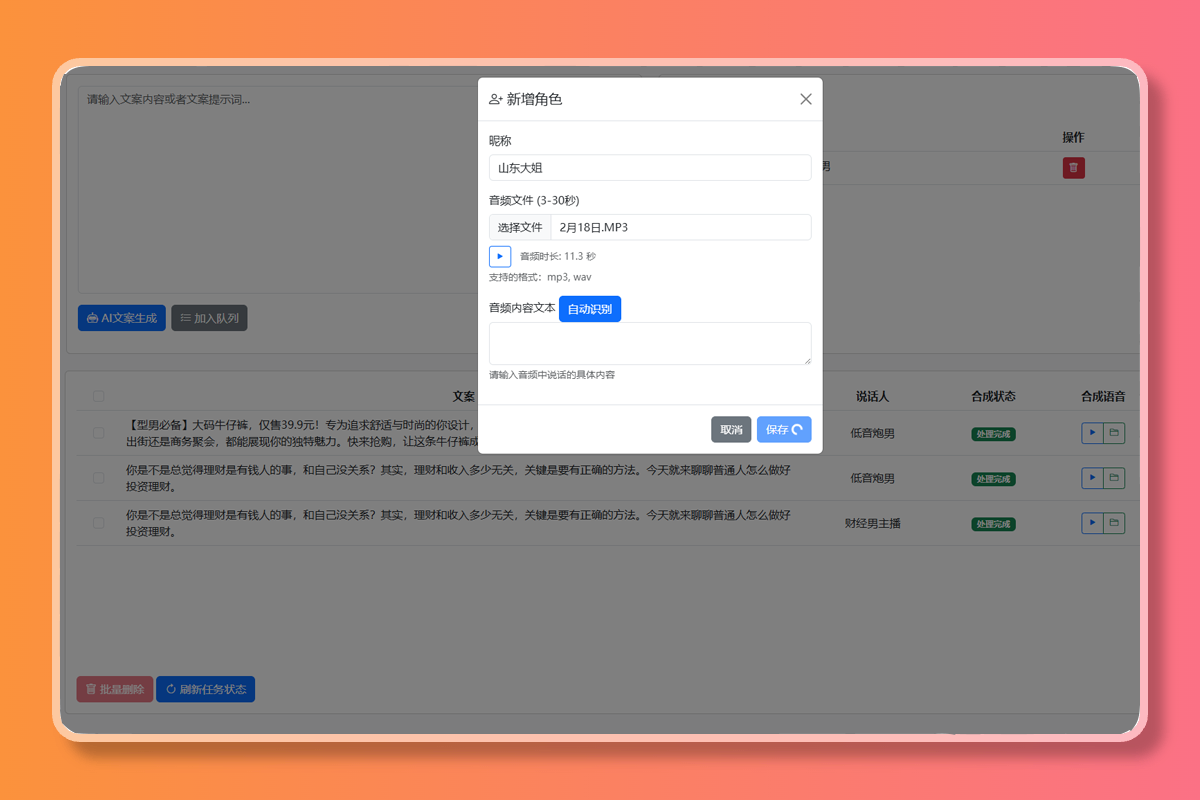Click 取消 to cancel the dialog
Viewport: 1200px width, 800px height.
(731, 430)
